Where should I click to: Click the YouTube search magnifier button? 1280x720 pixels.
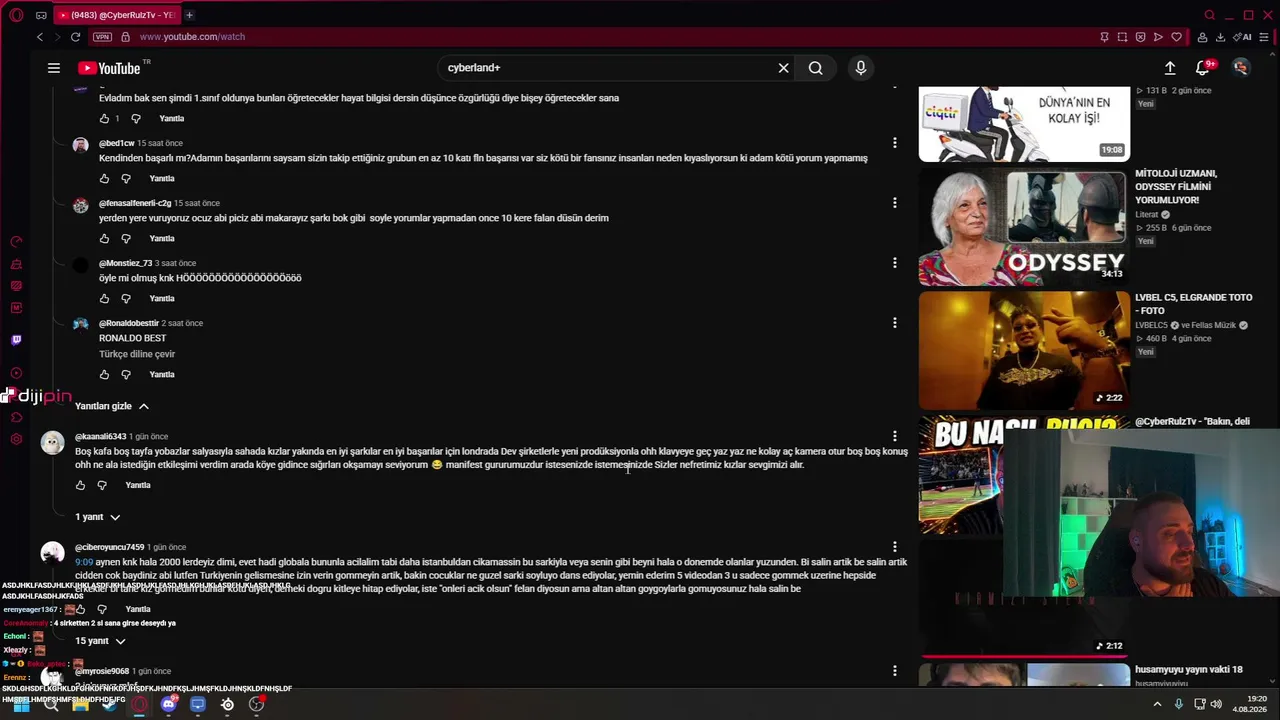(x=816, y=68)
